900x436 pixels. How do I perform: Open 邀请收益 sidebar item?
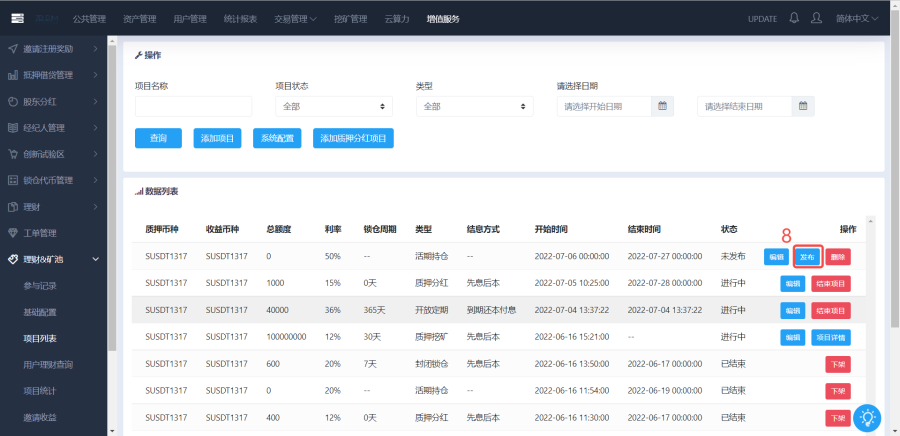[x=40, y=417]
